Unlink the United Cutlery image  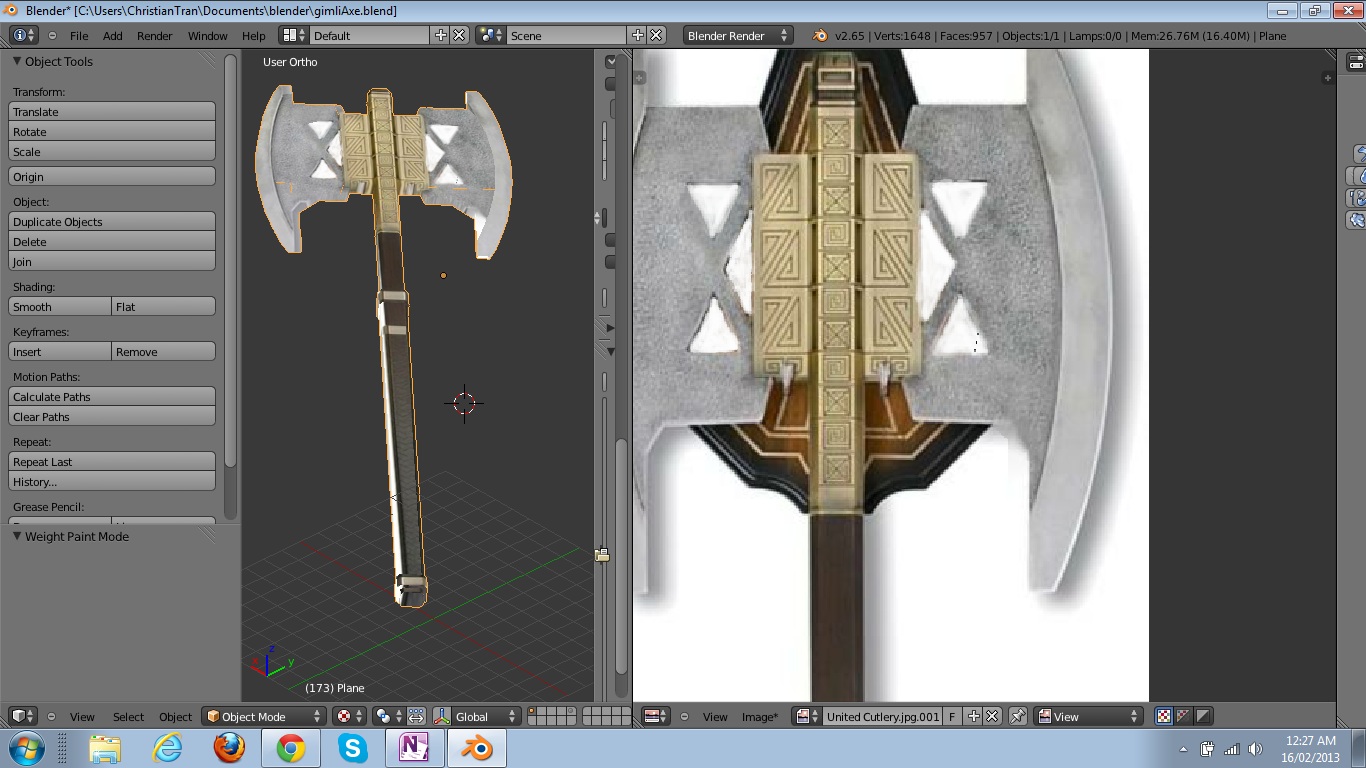(992, 716)
